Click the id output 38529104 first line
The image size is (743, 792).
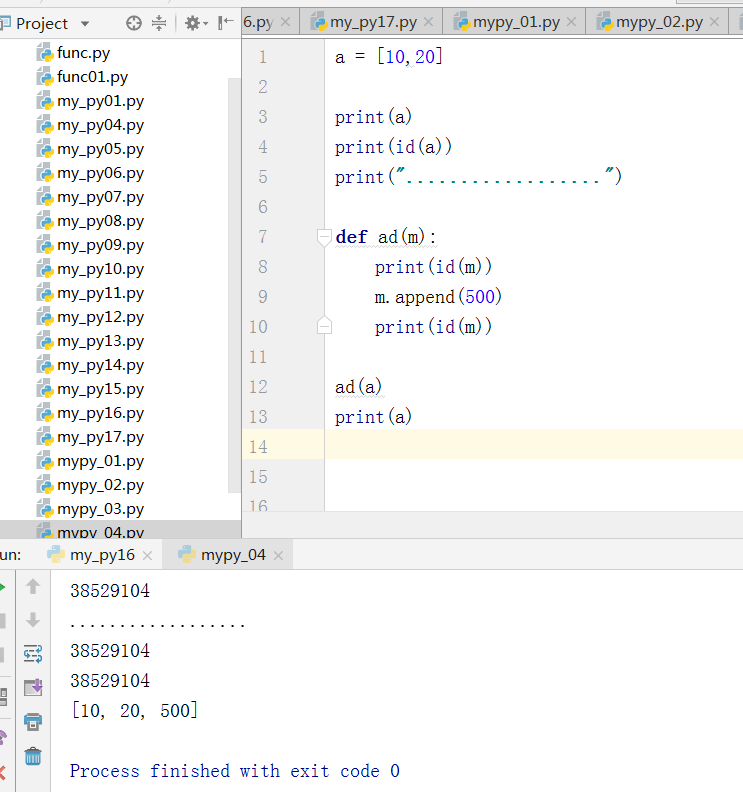click(x=110, y=590)
